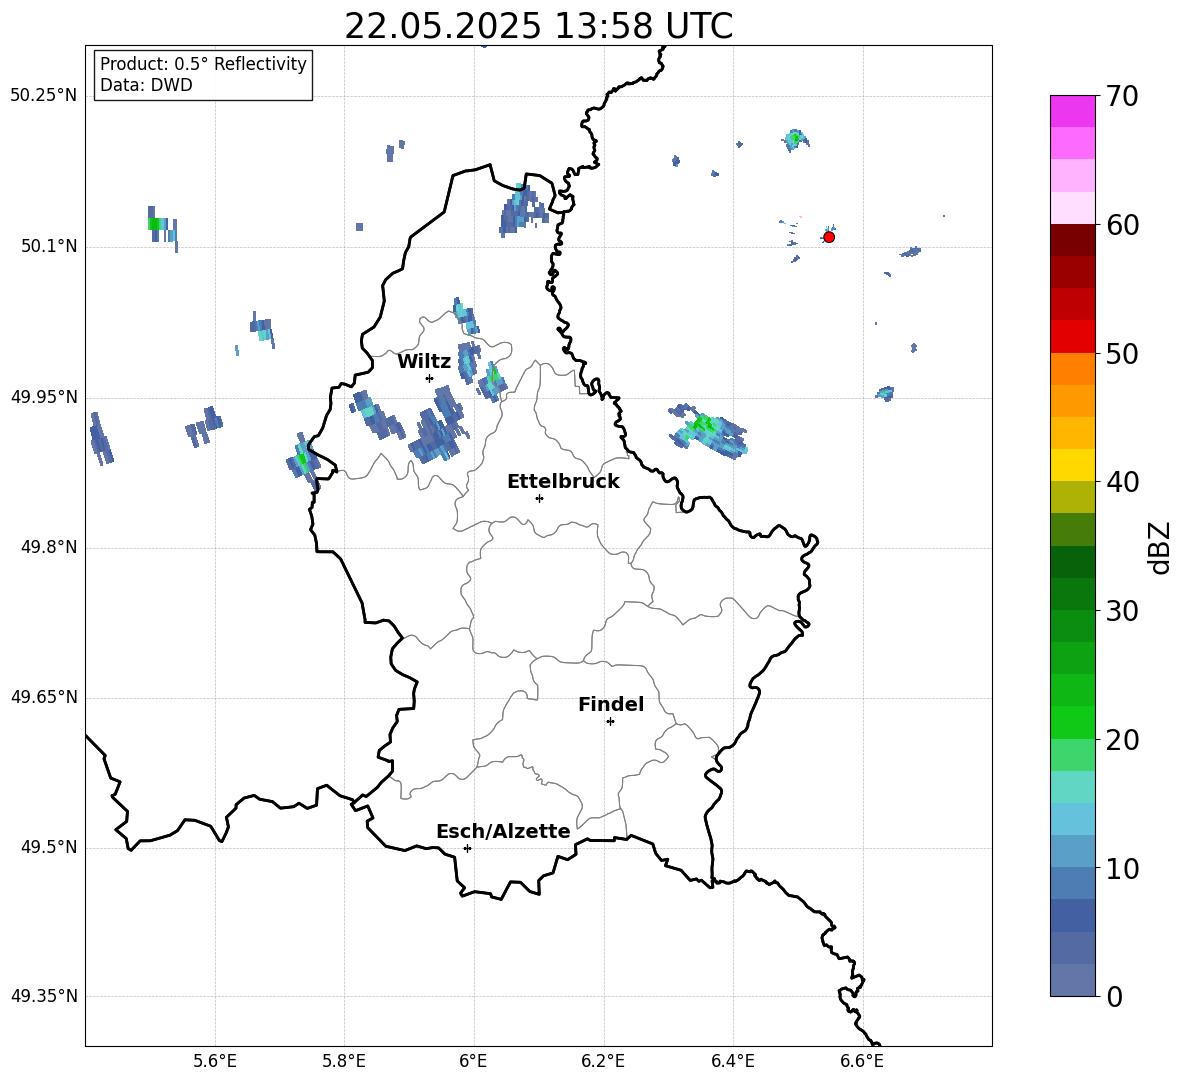The height and width of the screenshot is (1081, 1184).
Task: Click the 49.65°N latitude label
Action: pos(44,697)
